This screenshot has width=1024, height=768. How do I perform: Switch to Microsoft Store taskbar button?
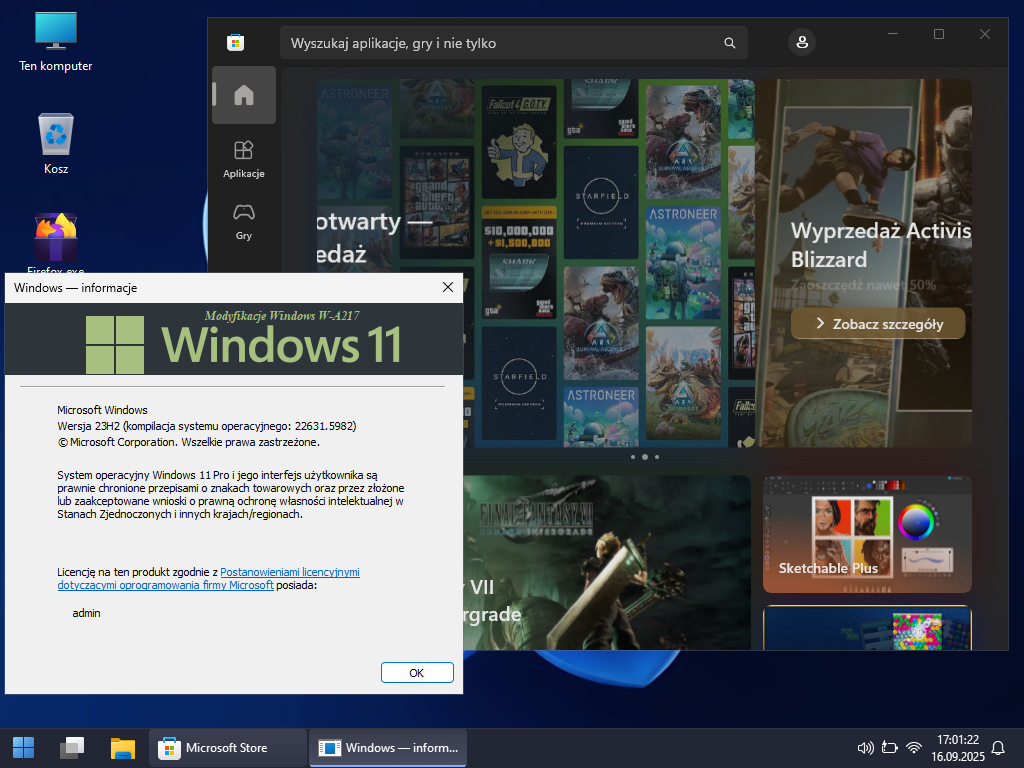pos(228,747)
